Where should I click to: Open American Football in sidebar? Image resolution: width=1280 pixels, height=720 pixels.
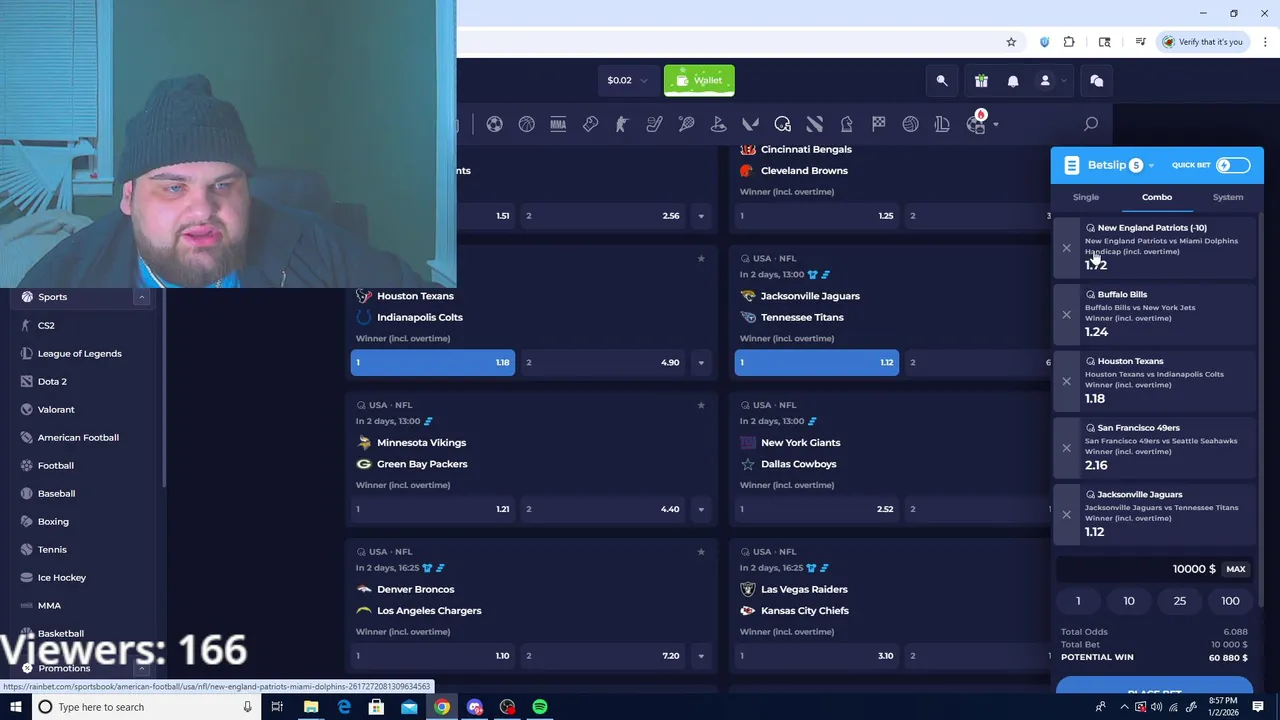(78, 437)
